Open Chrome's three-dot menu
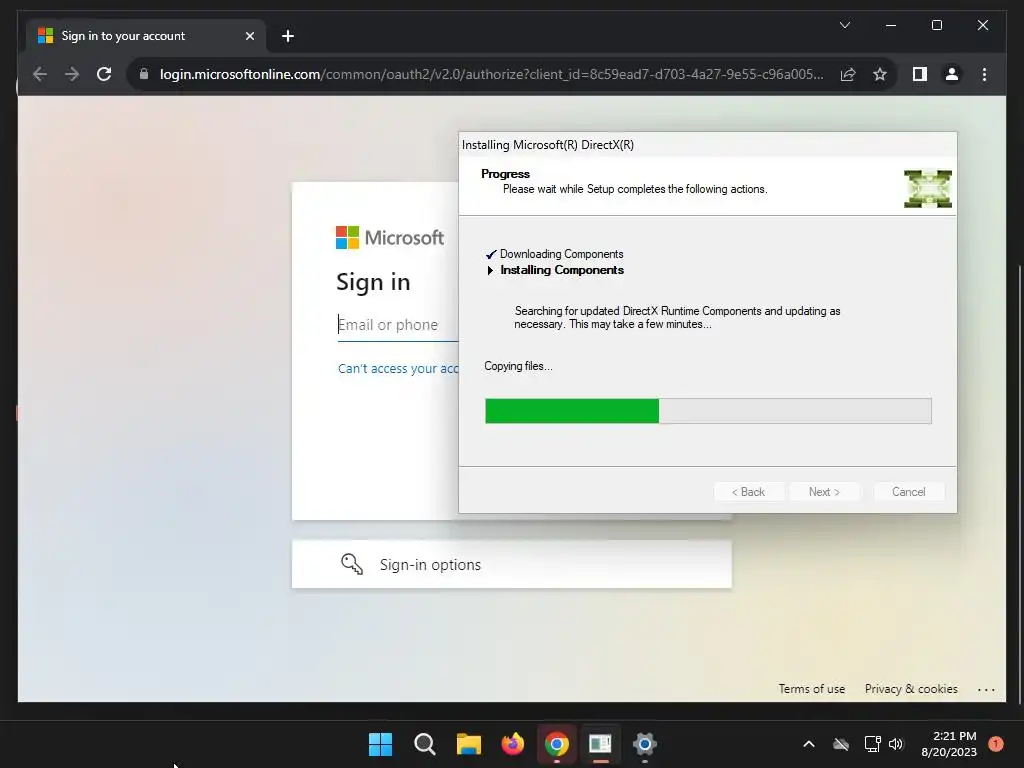Screen dimensions: 1024x768 tap(984, 74)
